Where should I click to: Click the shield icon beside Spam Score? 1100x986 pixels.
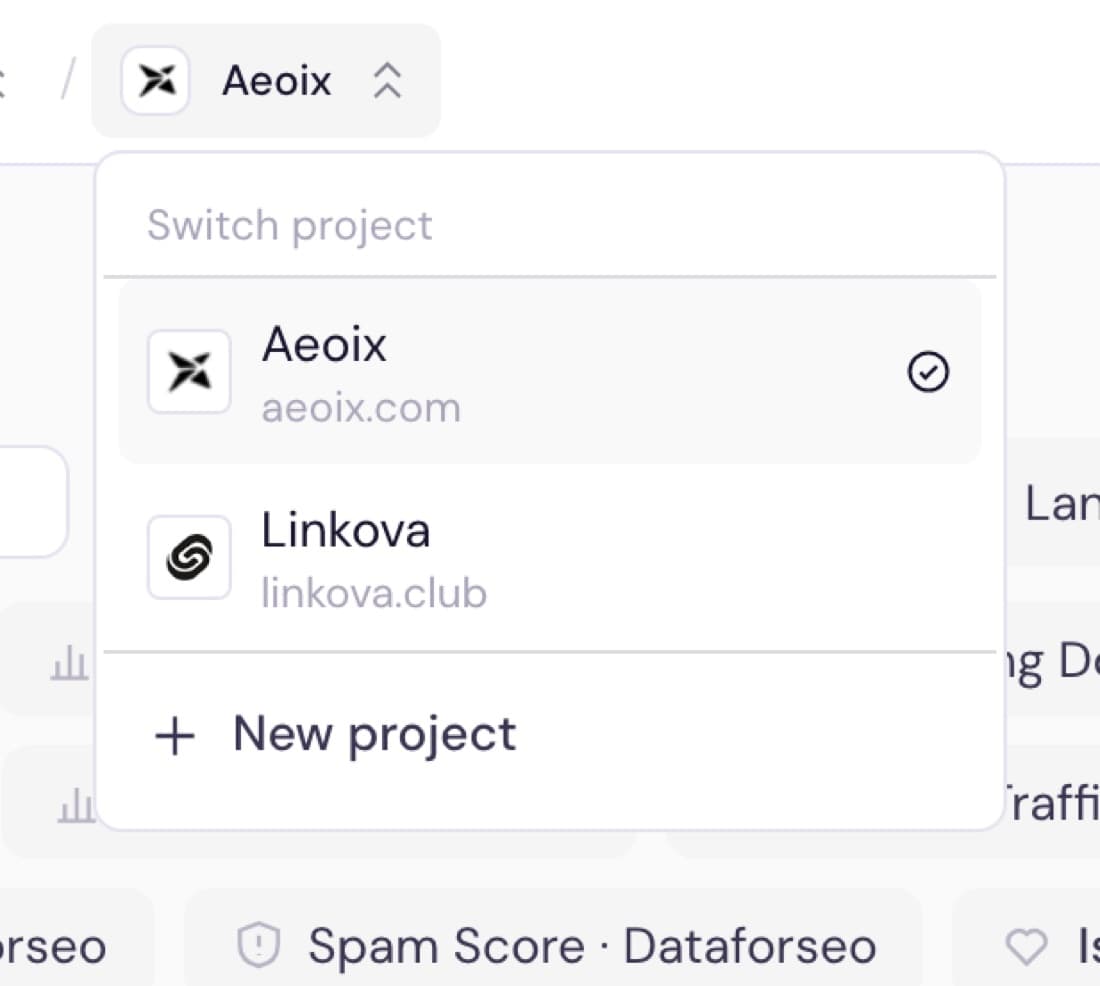pos(259,945)
